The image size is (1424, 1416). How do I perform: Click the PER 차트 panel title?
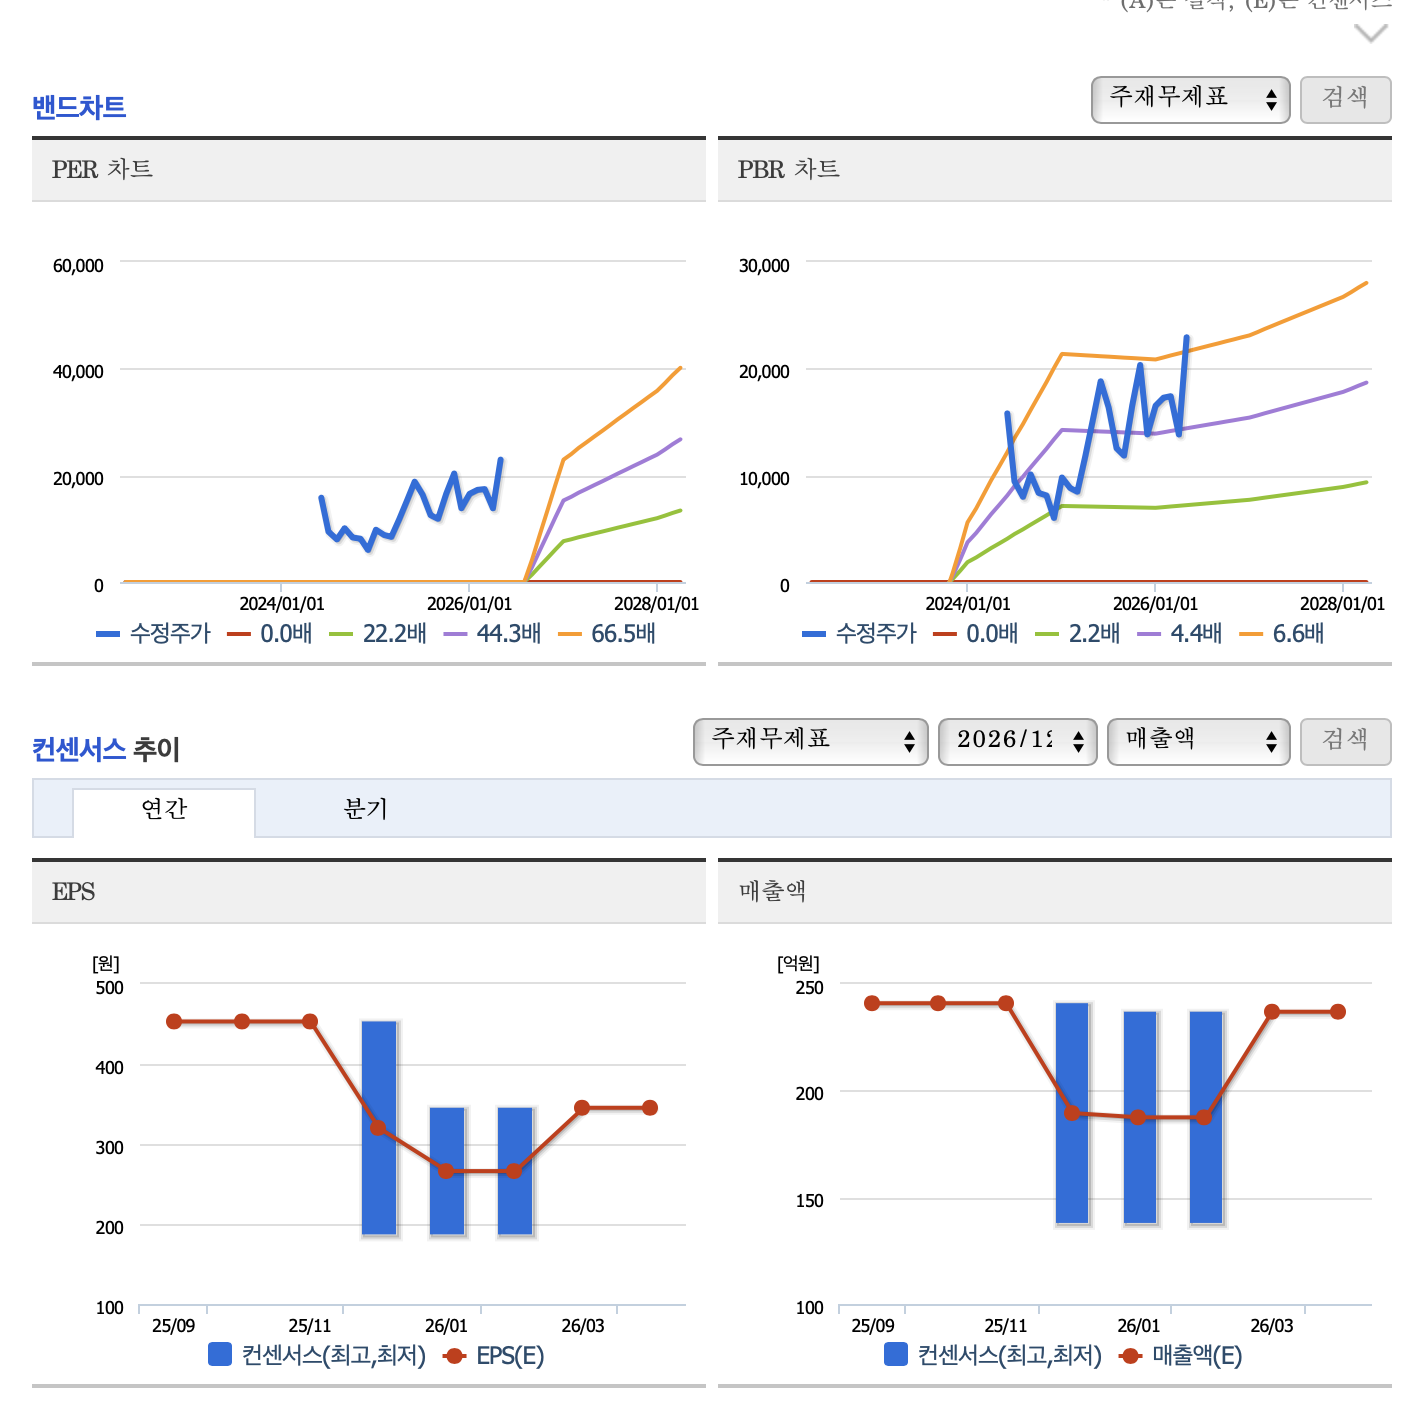102,169
